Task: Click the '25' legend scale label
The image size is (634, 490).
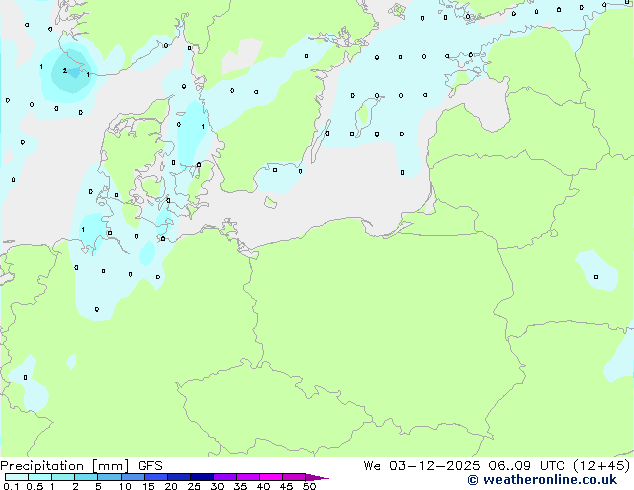Action: (x=194, y=486)
